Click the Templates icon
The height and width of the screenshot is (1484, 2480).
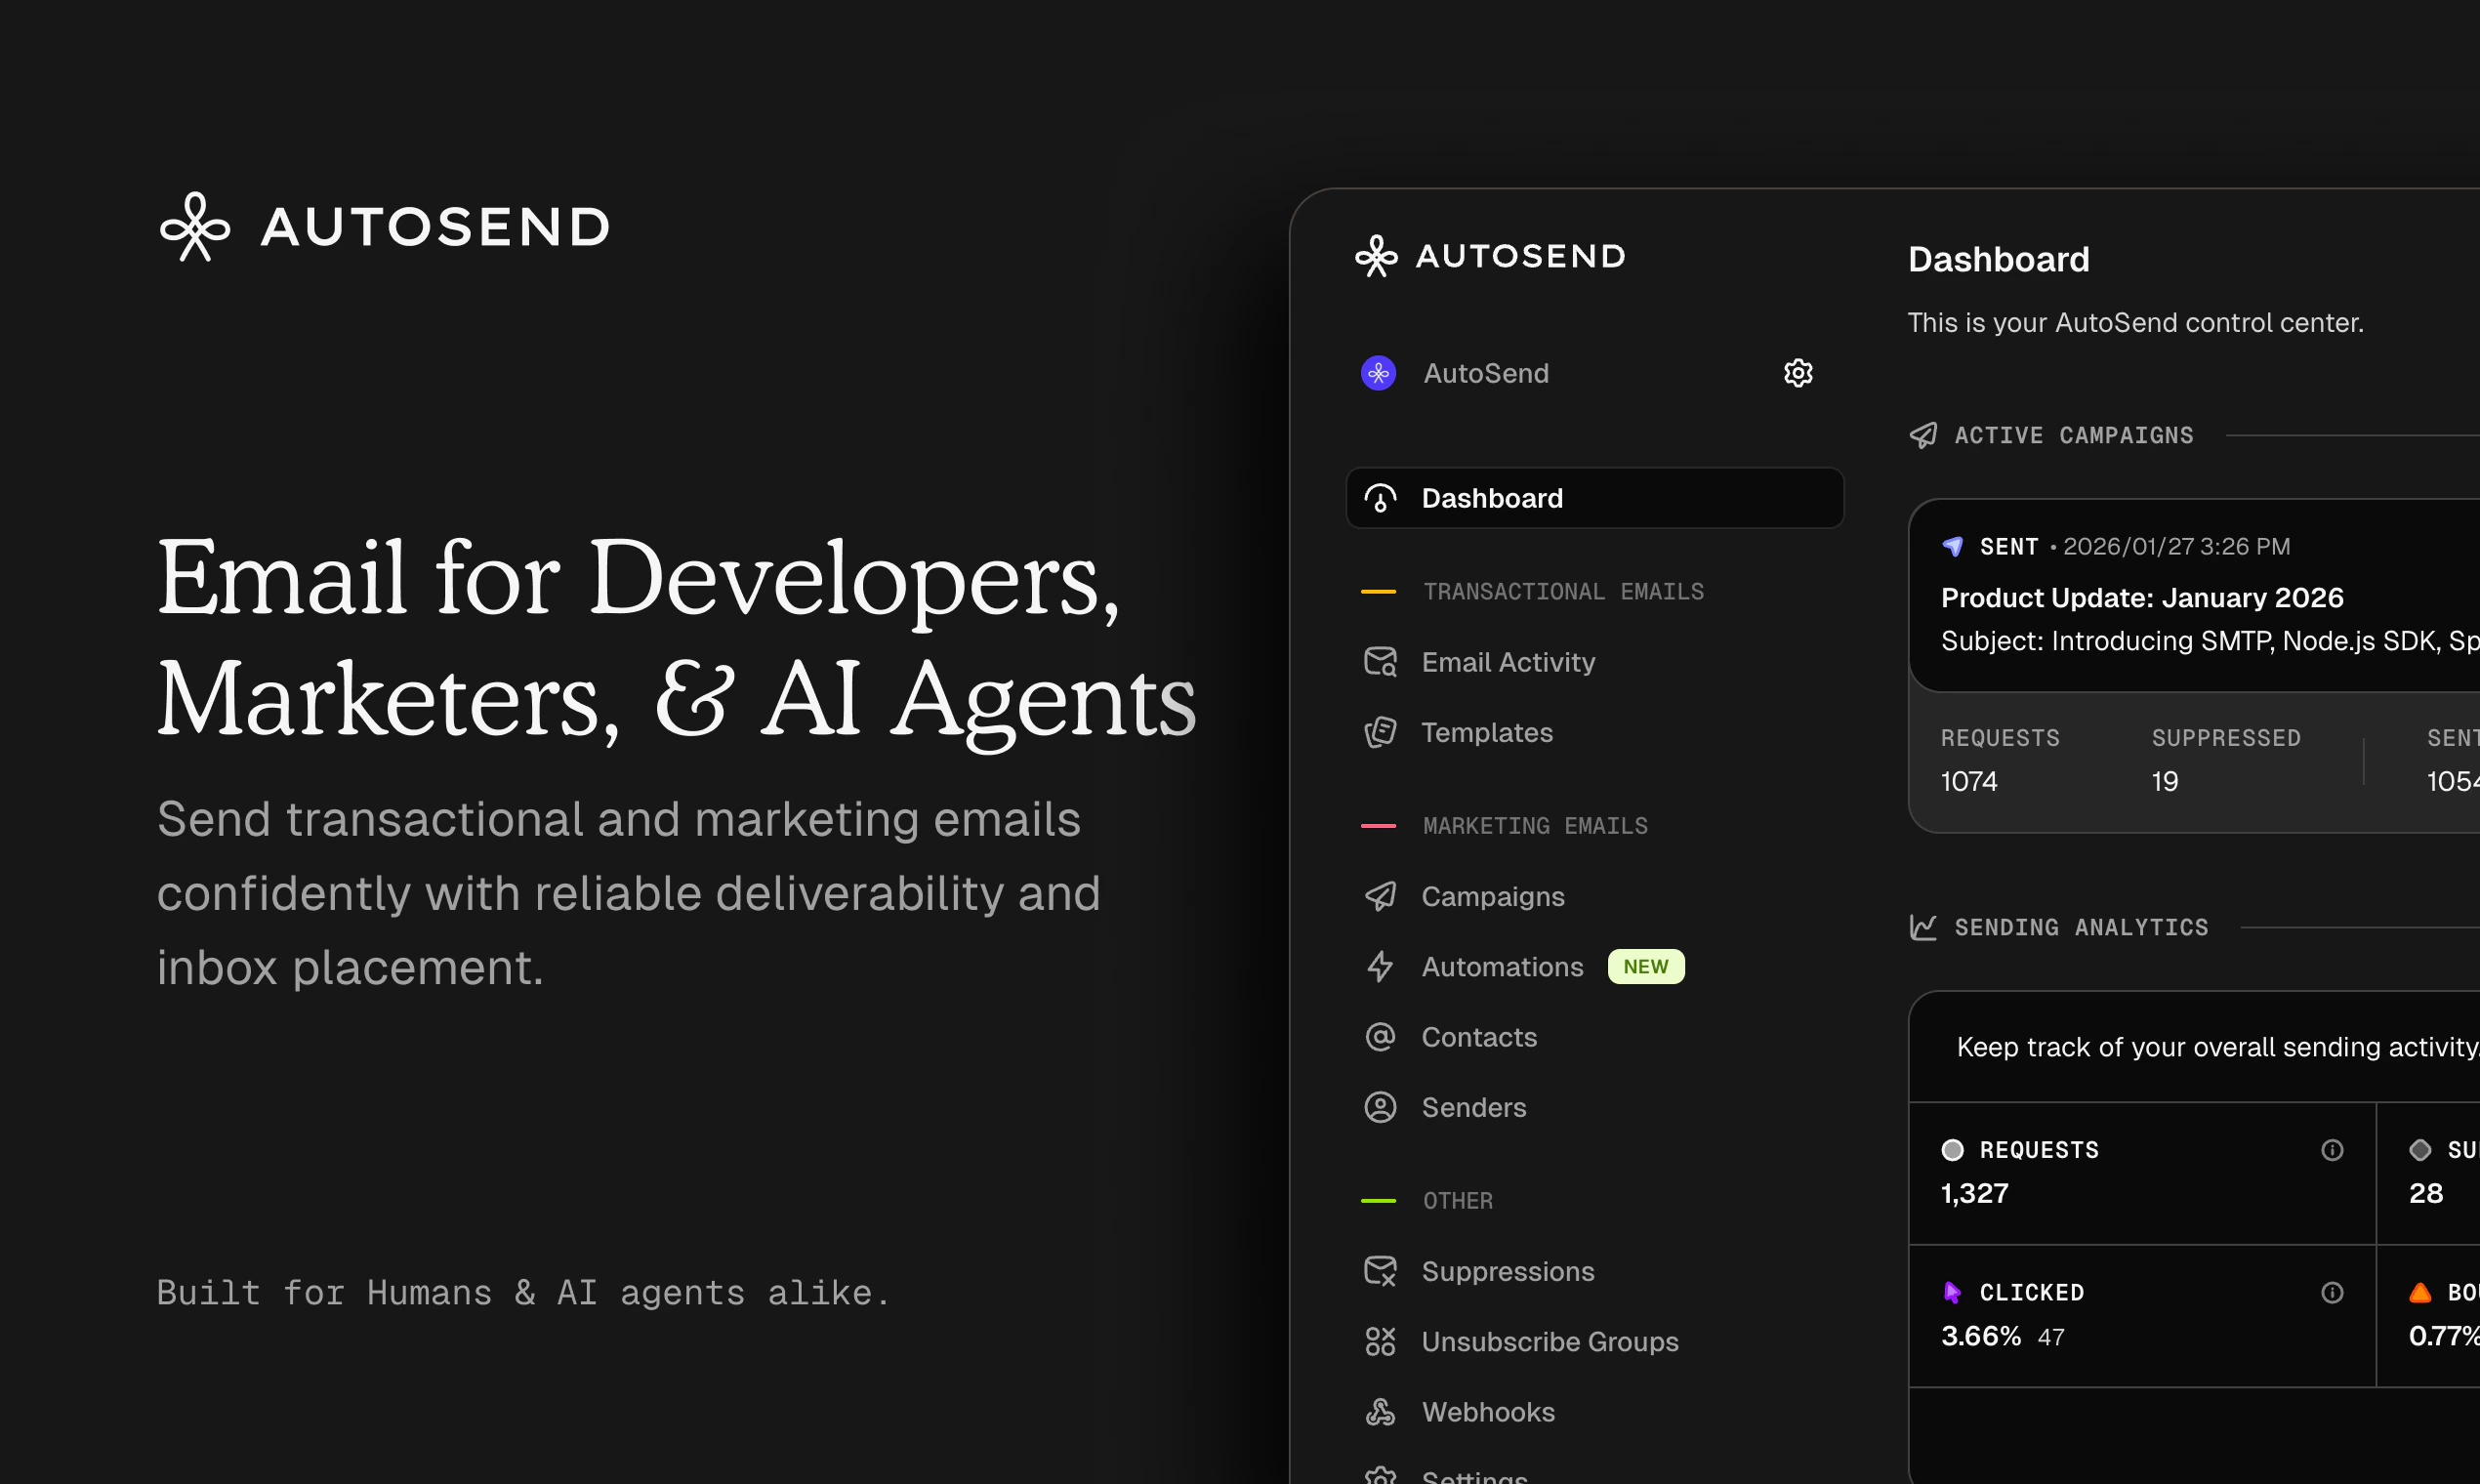(1381, 732)
